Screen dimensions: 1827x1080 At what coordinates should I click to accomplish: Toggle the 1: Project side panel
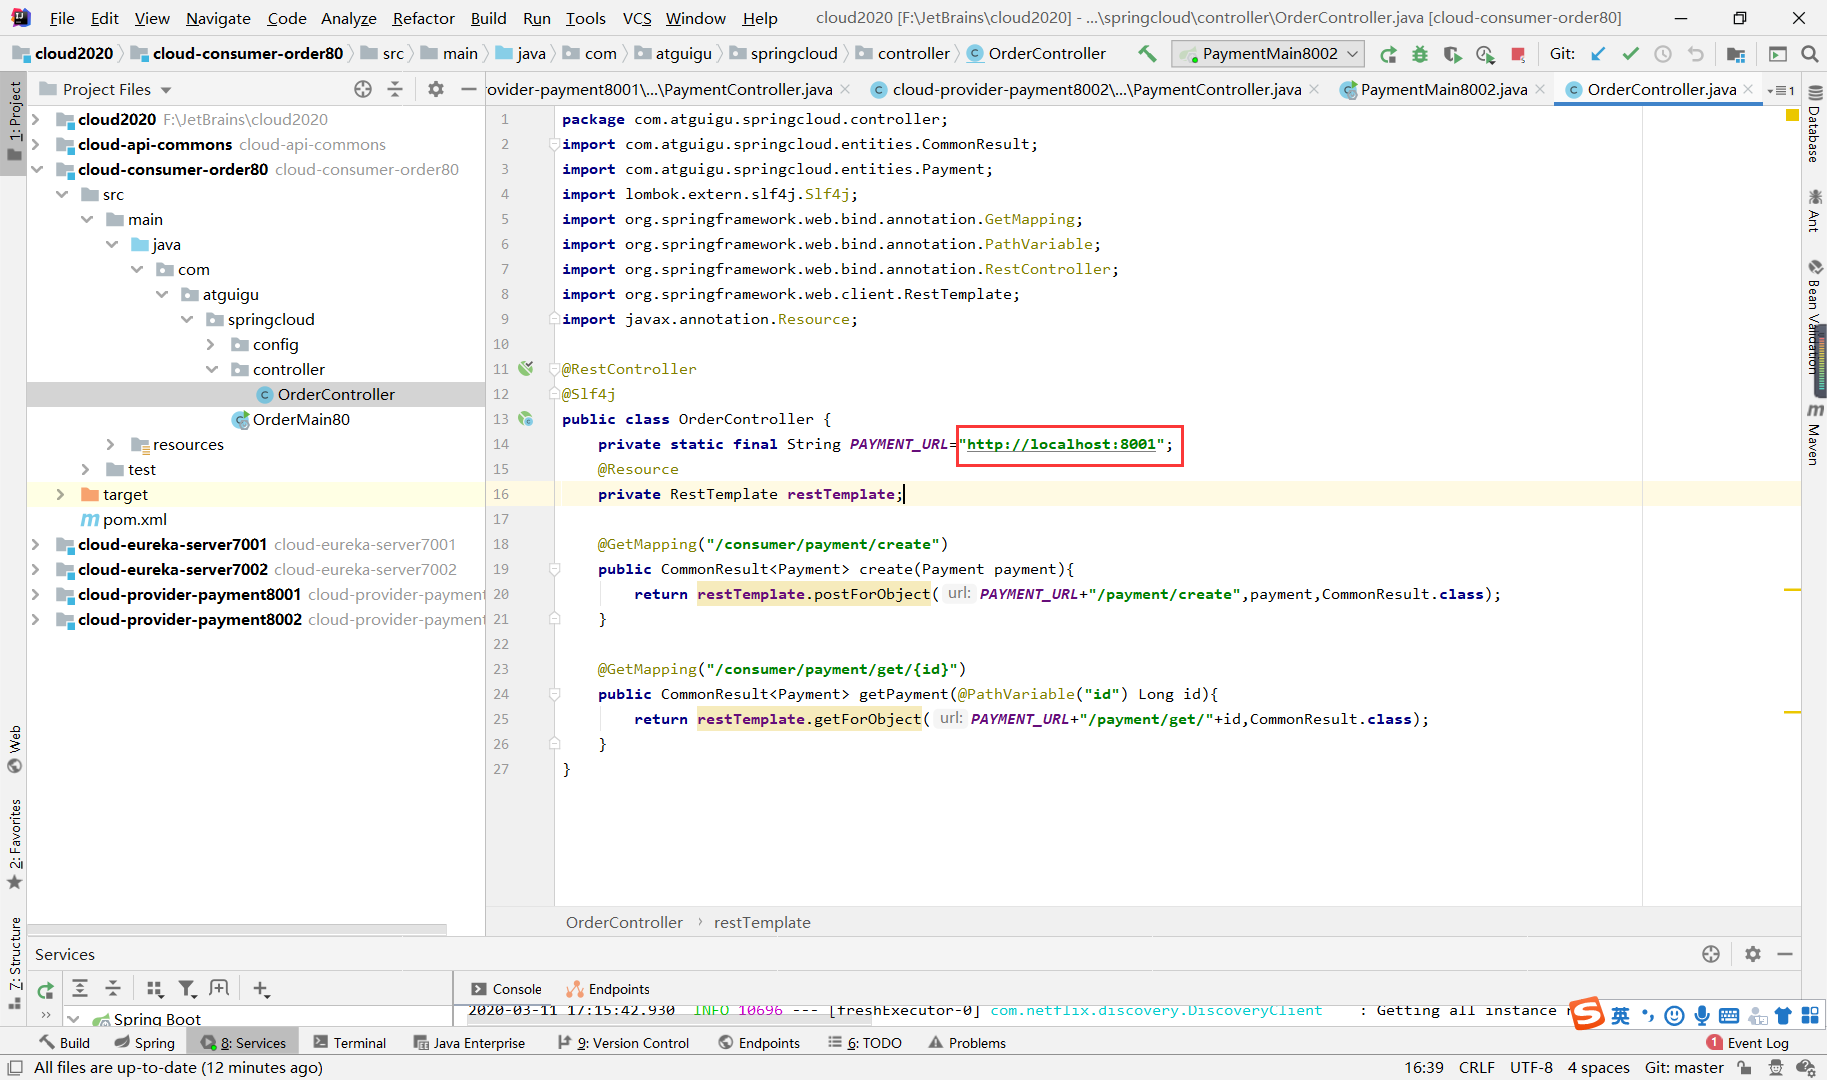[14, 120]
